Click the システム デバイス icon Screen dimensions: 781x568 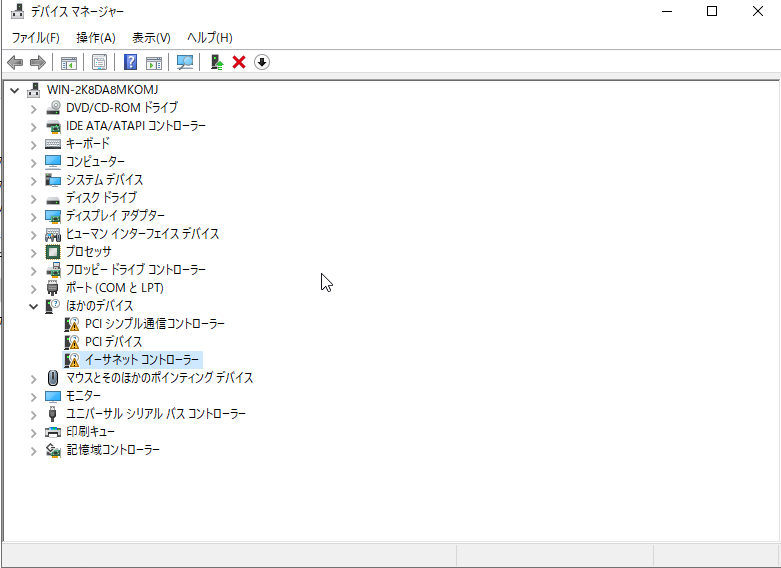click(x=53, y=179)
